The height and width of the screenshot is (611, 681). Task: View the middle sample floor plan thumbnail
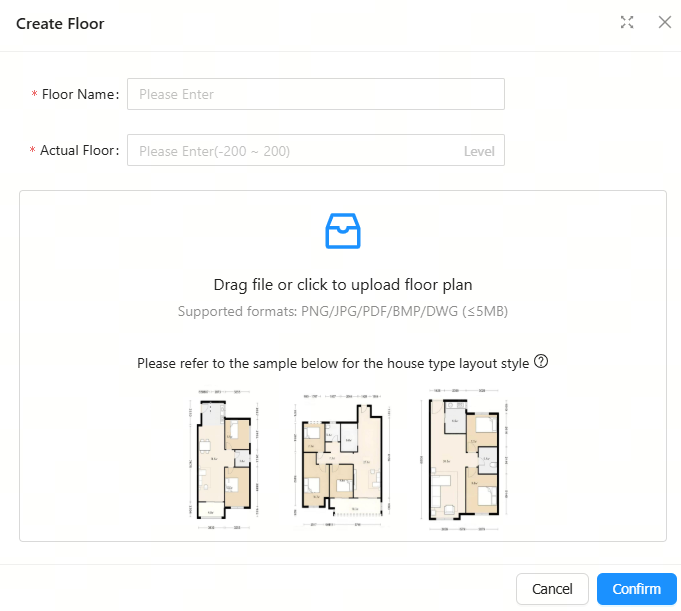pyautogui.click(x=342, y=460)
